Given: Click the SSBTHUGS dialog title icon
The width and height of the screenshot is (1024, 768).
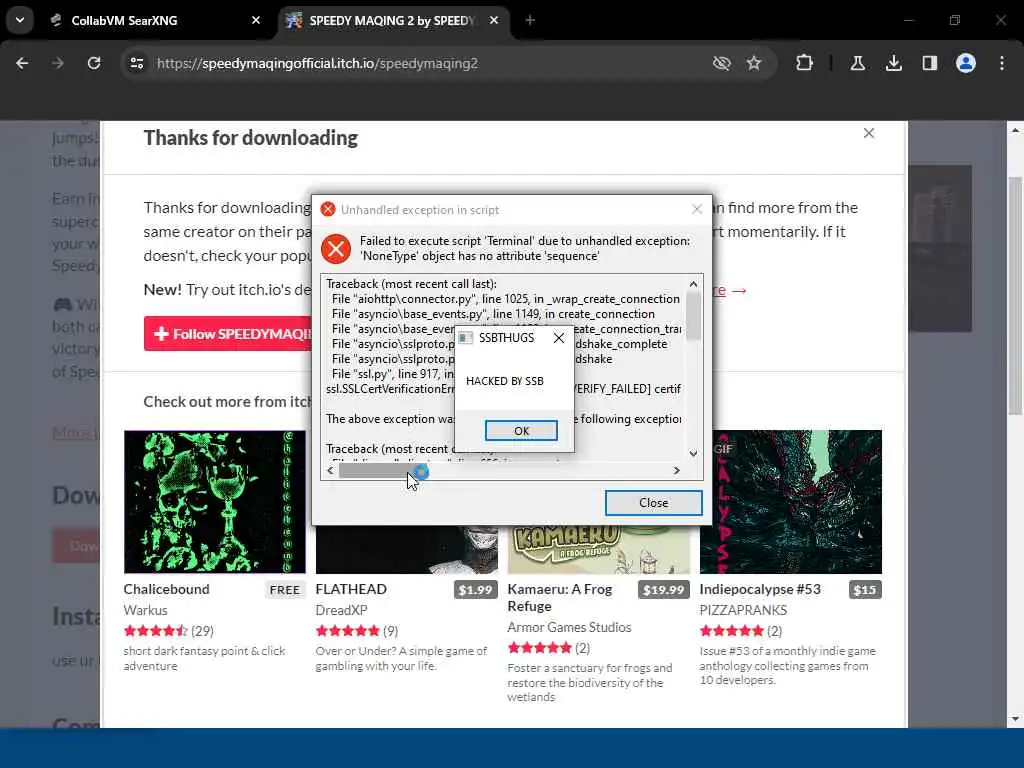Looking at the screenshot, I should [465, 338].
